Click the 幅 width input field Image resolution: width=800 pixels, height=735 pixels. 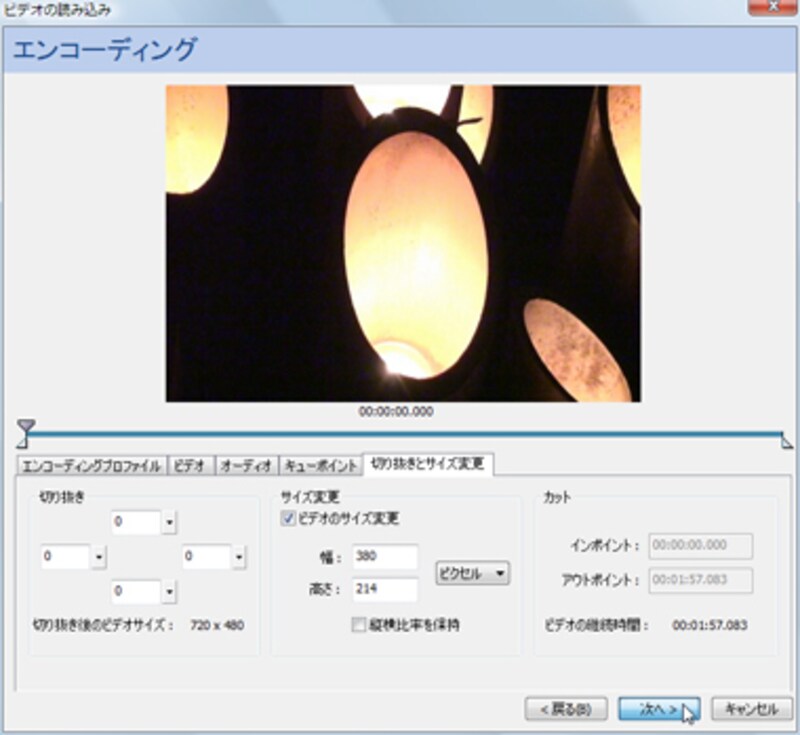[385, 557]
